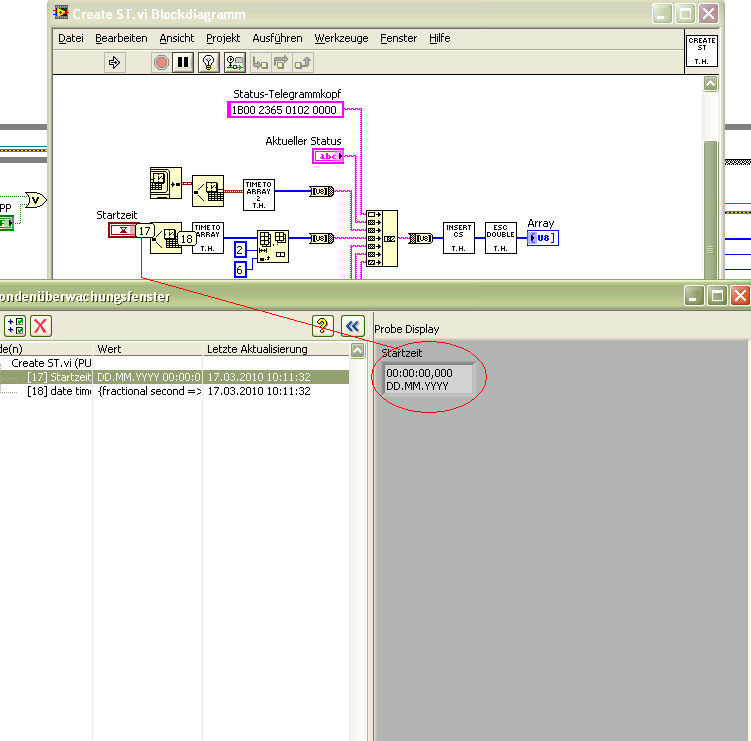The height and width of the screenshot is (741, 751).
Task: Click the numeric constant 6
Action: tap(240, 270)
